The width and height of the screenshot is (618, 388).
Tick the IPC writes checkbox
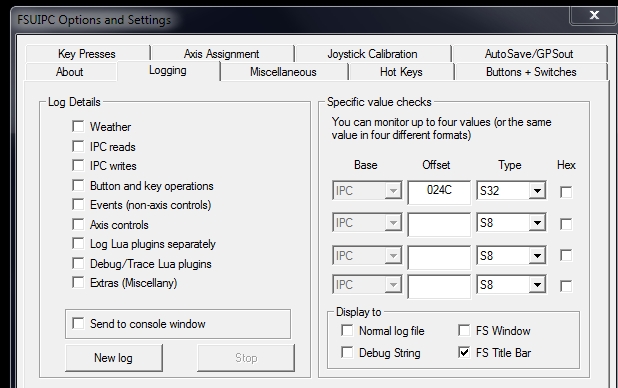78,165
